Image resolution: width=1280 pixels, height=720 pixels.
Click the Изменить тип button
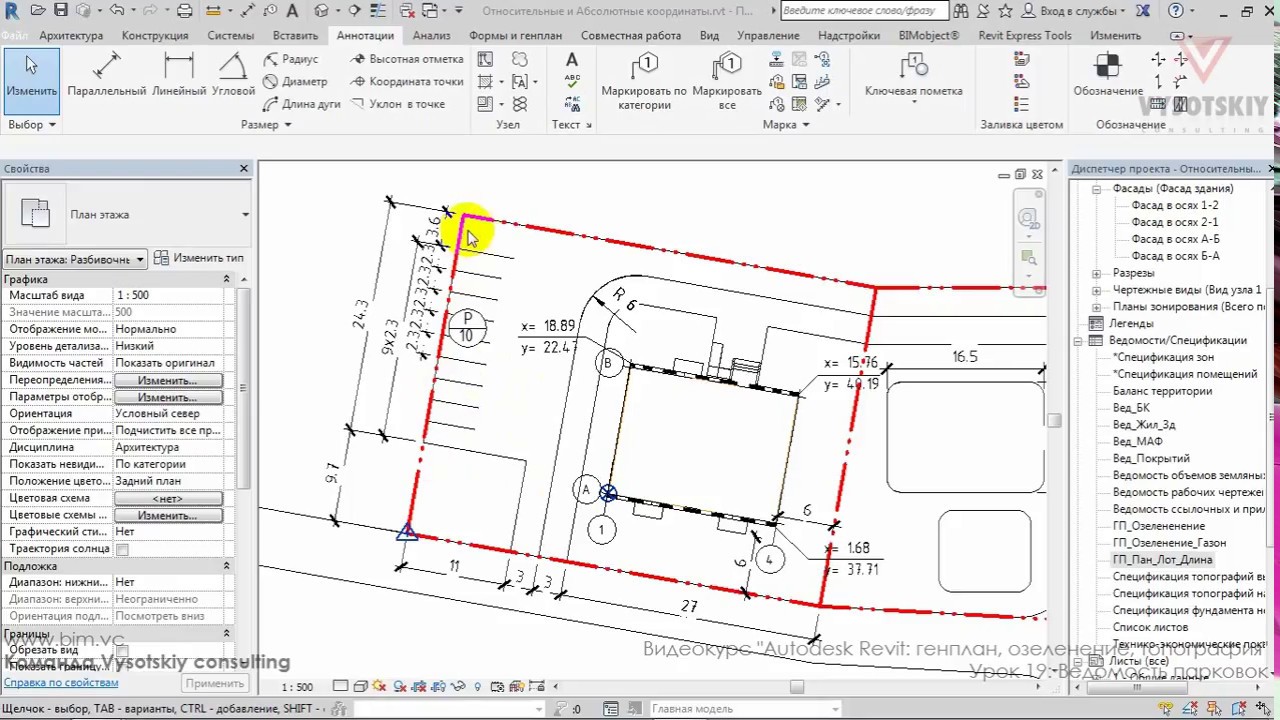(199, 258)
